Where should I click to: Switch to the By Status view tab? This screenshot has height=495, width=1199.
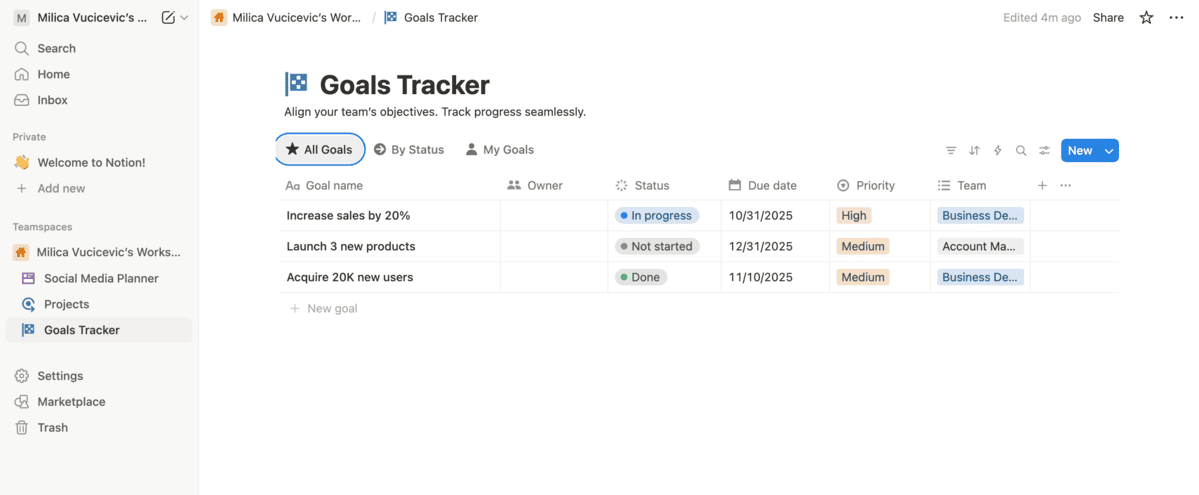click(x=409, y=150)
